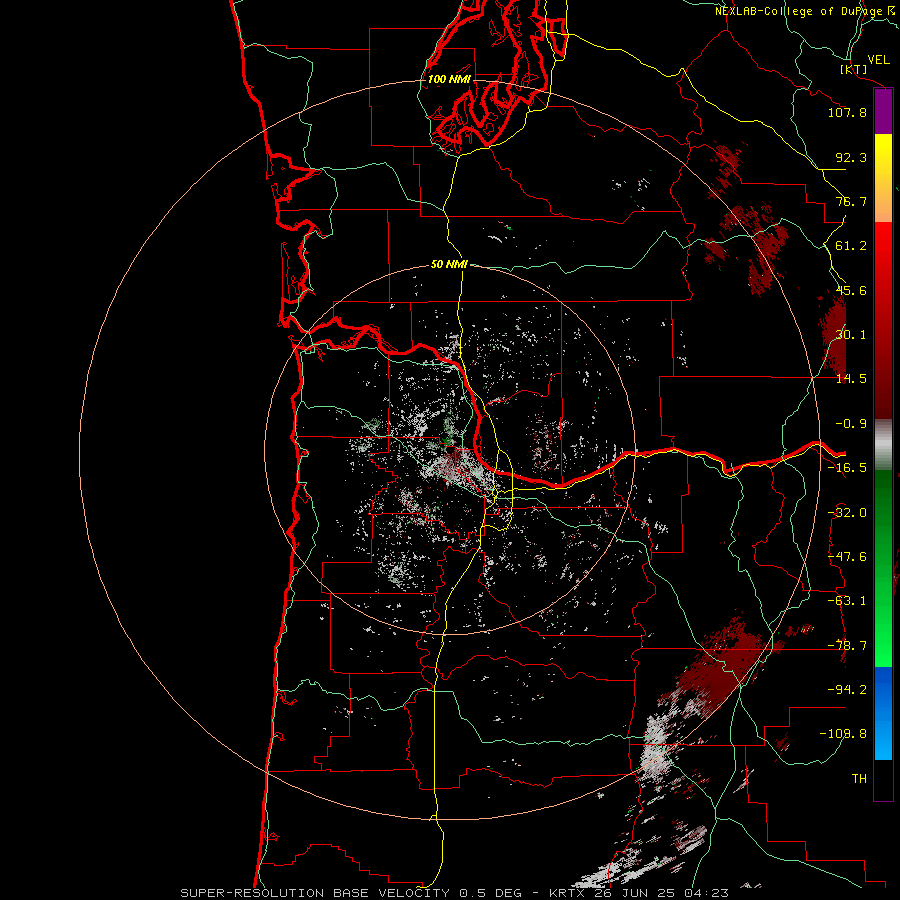Click the TH label below the scale
900x900 pixels.
point(859,779)
